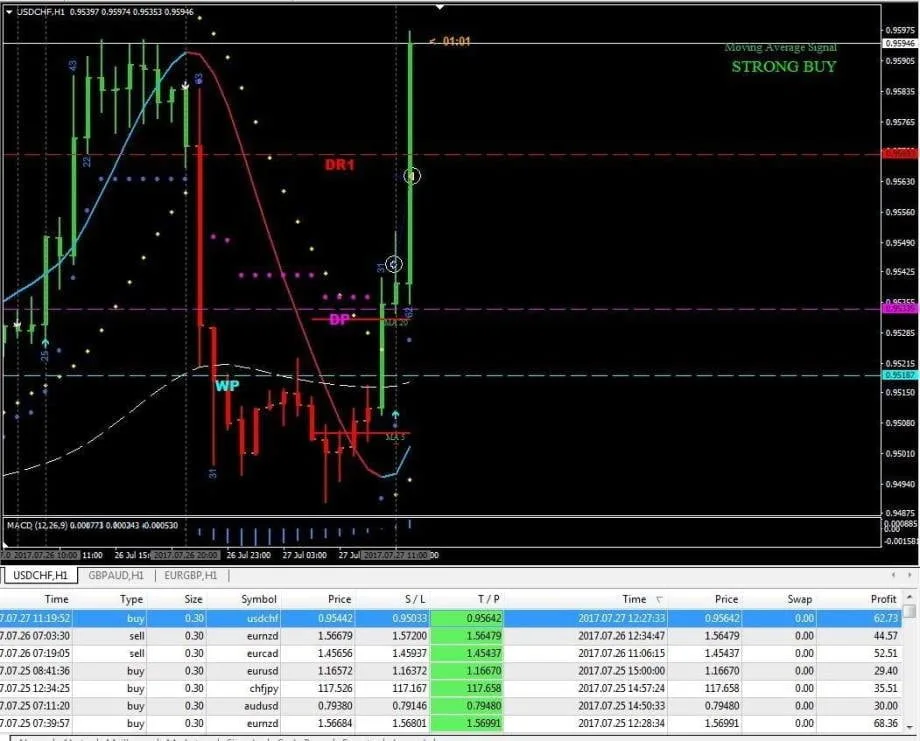Click the STRONG BUY signal text

(786, 66)
